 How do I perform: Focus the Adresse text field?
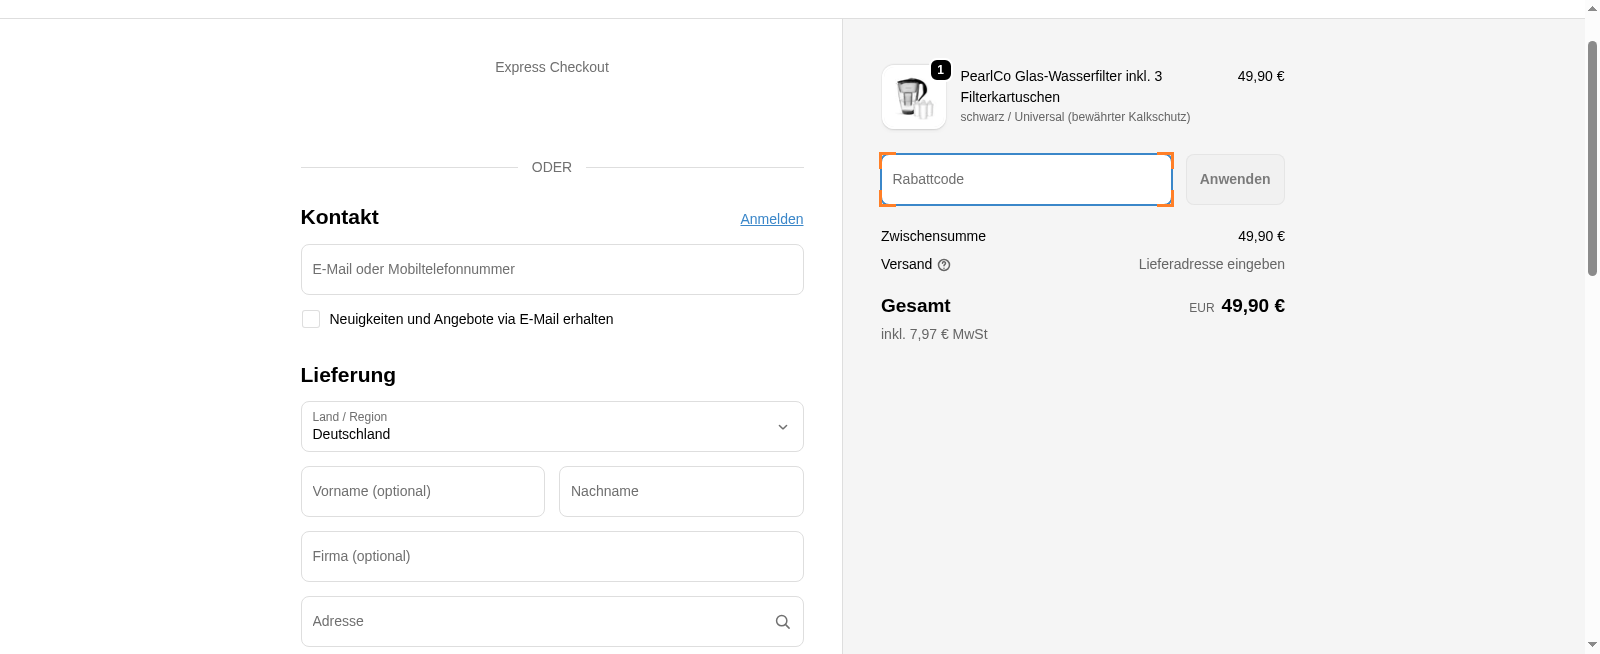(535, 622)
